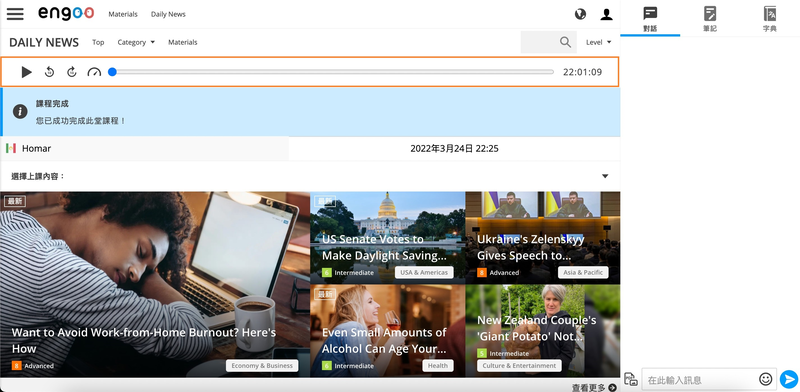The image size is (800, 392).
Task: Open the Category dropdown
Action: tap(136, 42)
